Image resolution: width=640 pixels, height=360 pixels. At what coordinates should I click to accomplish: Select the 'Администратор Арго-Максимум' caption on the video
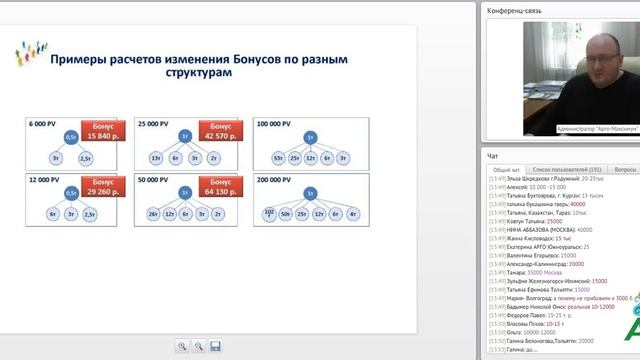598,129
